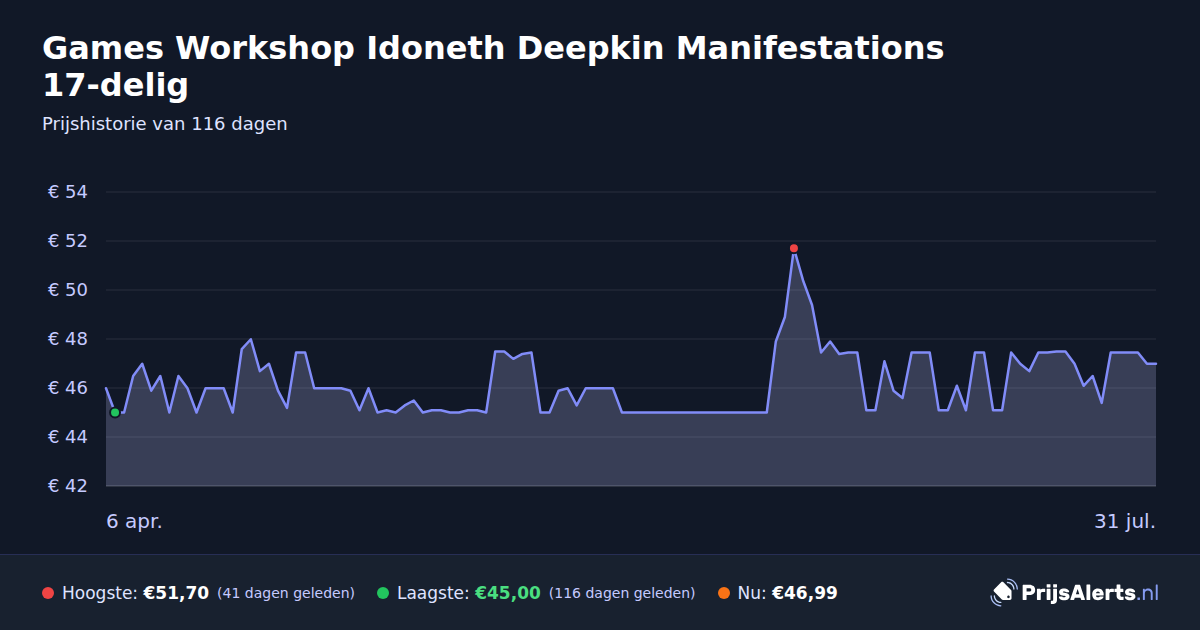Click the € 52 axis label
This screenshot has height=630, width=1200.
tap(68, 241)
